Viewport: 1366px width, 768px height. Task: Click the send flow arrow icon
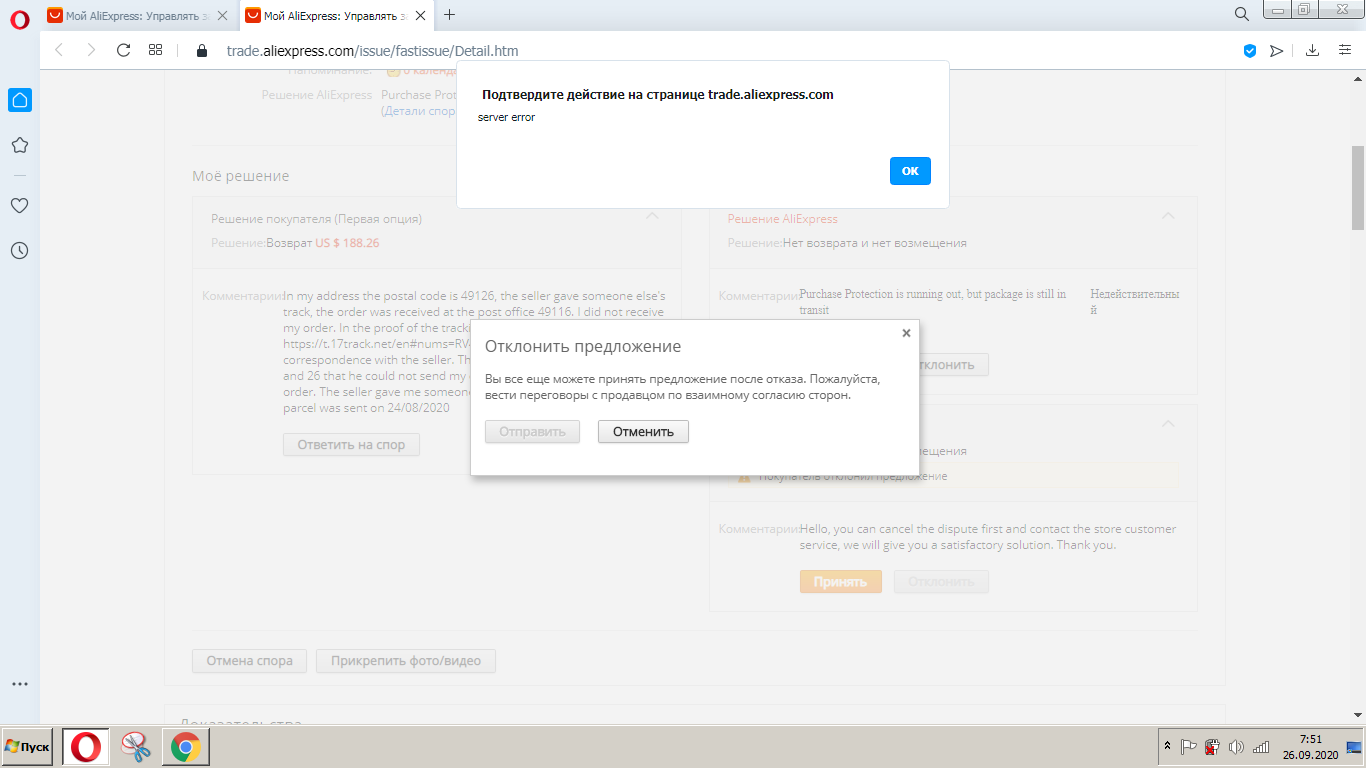[1277, 51]
